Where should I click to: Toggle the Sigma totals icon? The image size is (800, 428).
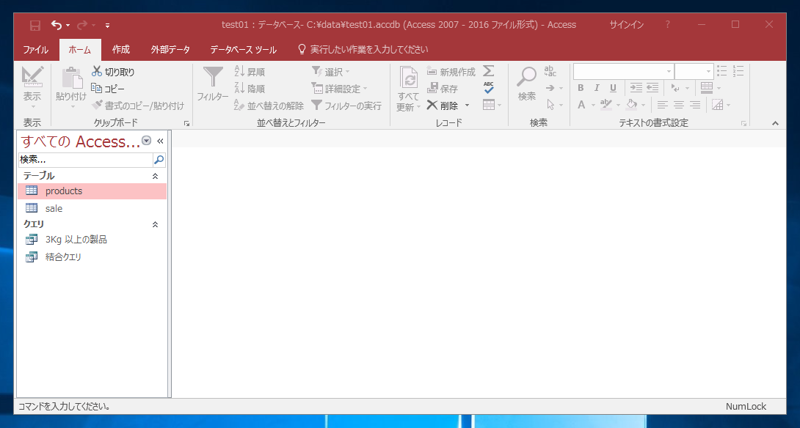(489, 71)
